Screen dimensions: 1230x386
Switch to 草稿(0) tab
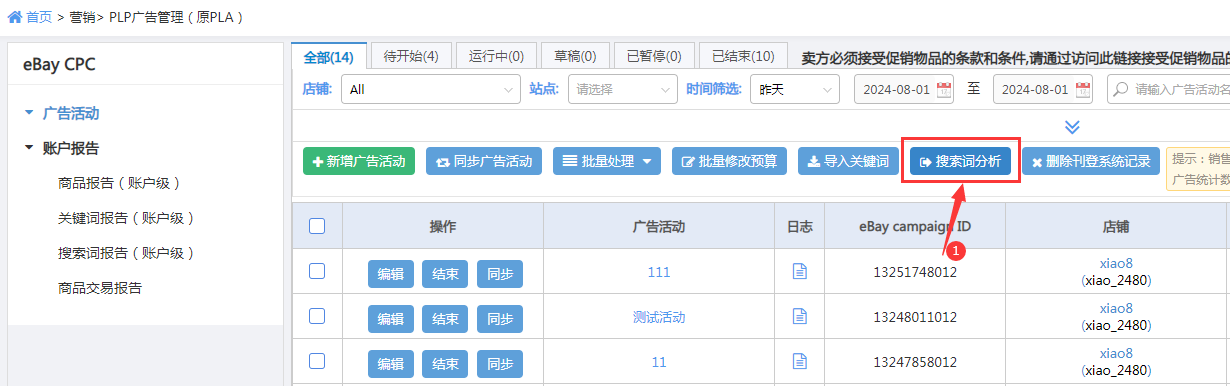click(x=575, y=56)
